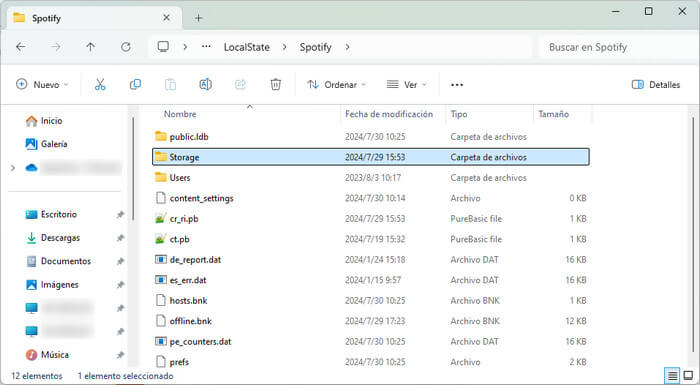Go up one folder level

point(91,47)
